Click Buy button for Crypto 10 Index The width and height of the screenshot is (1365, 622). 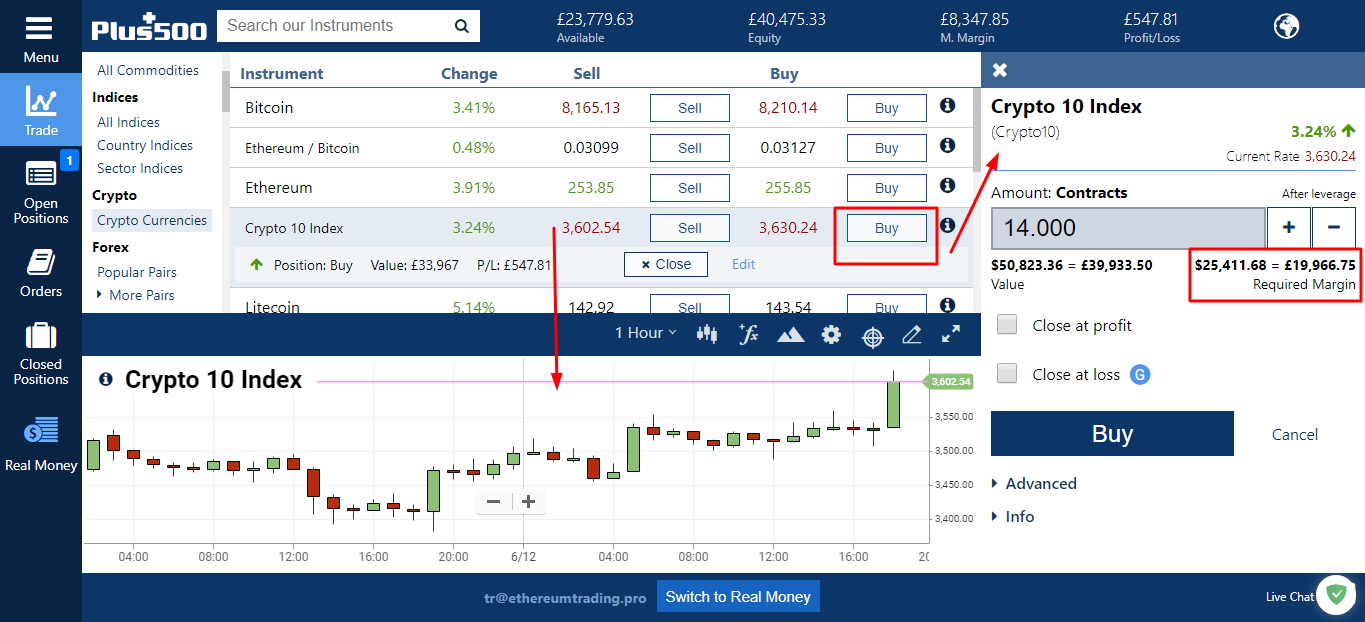(887, 228)
